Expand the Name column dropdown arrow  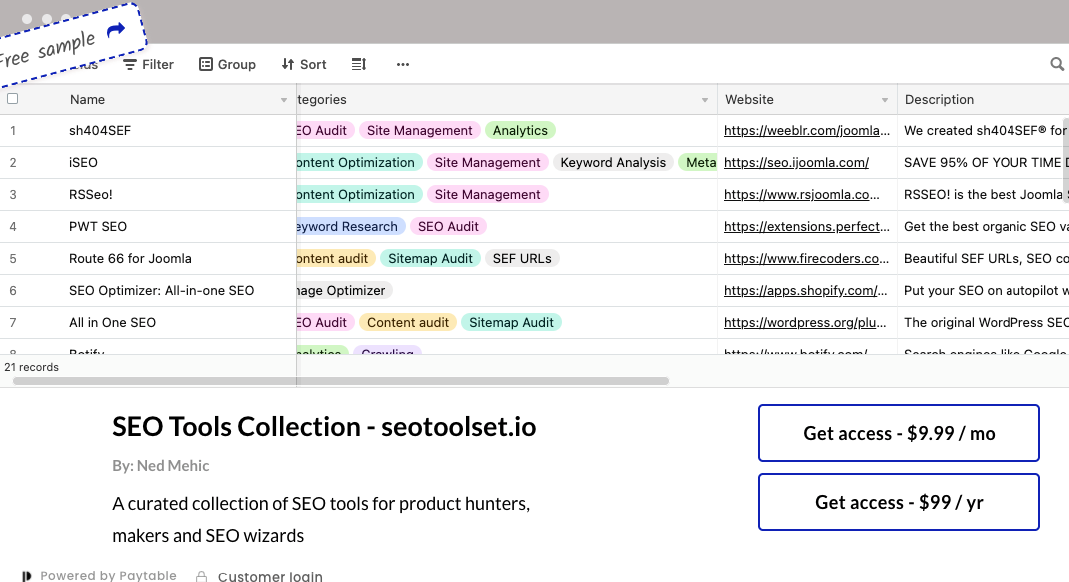[284, 100]
